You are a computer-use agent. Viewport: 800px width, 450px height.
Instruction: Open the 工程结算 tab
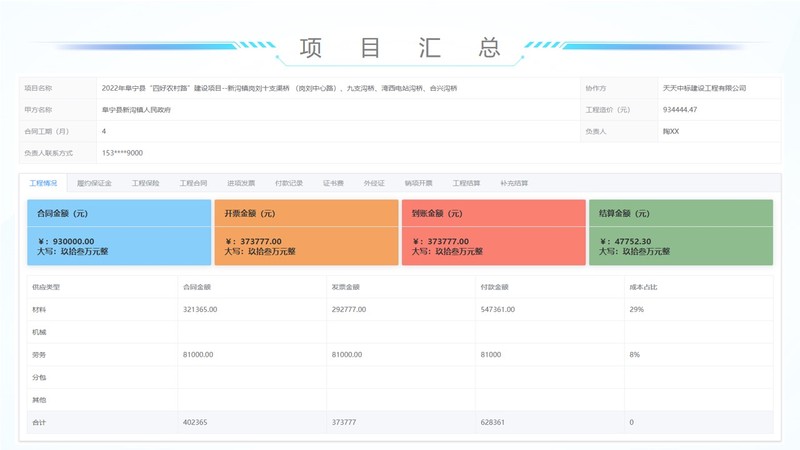pos(466,183)
